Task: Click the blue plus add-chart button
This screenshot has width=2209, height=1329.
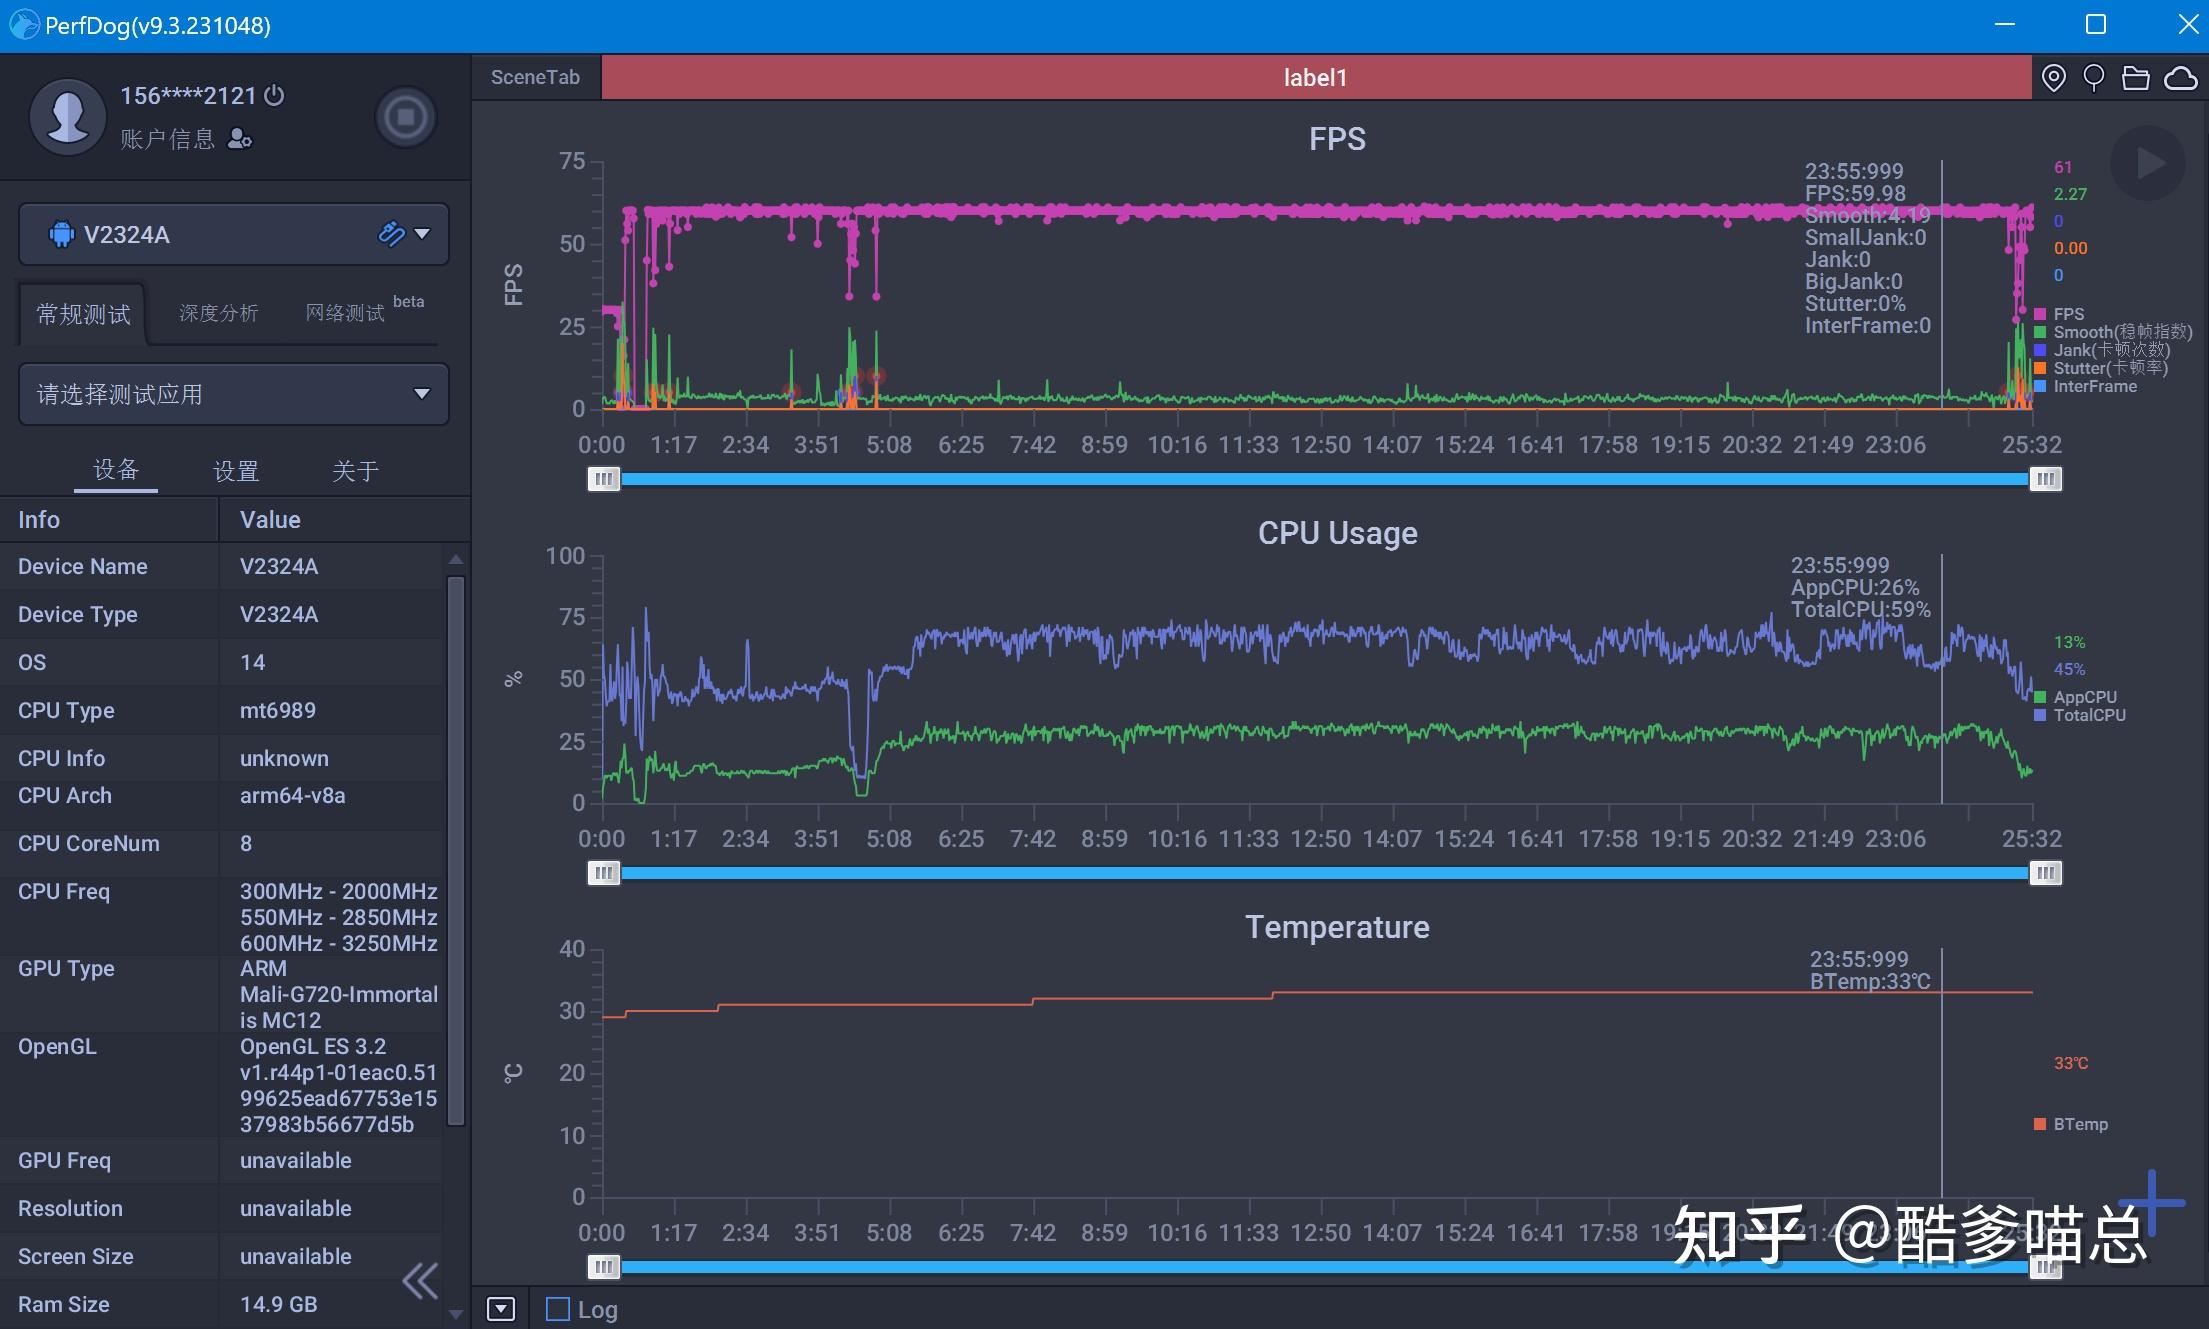Action: point(2151,1202)
